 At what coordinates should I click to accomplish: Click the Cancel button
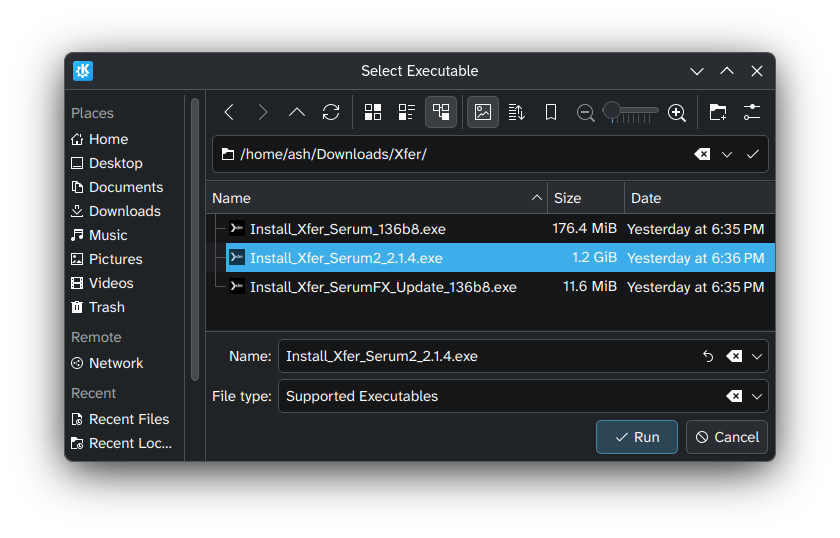(727, 437)
